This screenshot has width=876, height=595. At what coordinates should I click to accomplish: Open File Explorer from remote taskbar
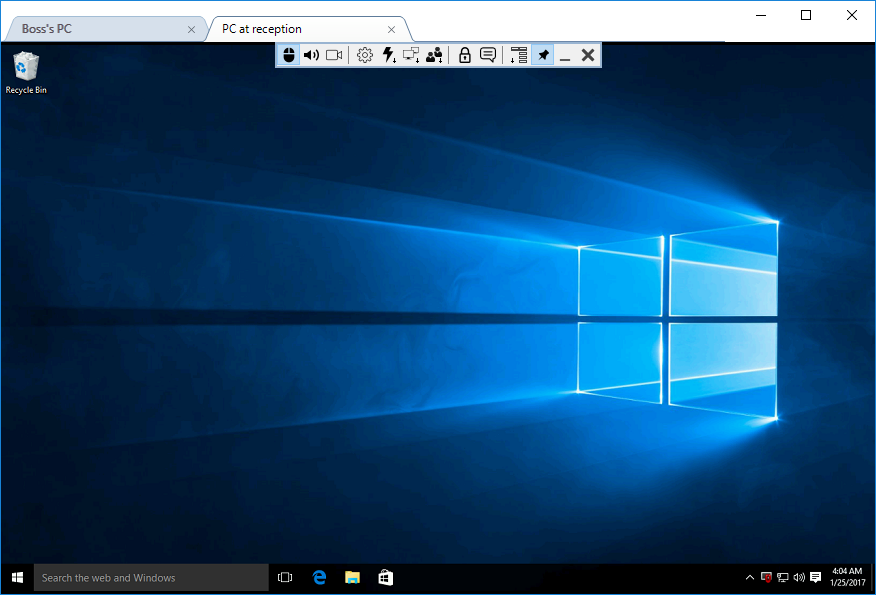tap(352, 577)
